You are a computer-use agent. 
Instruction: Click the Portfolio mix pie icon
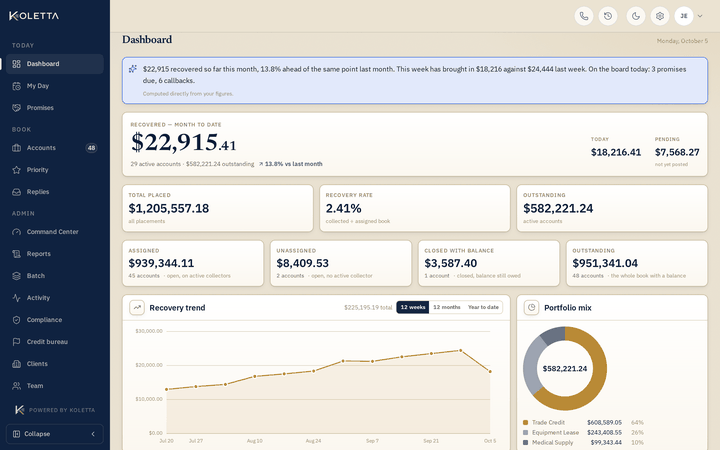(x=531, y=308)
